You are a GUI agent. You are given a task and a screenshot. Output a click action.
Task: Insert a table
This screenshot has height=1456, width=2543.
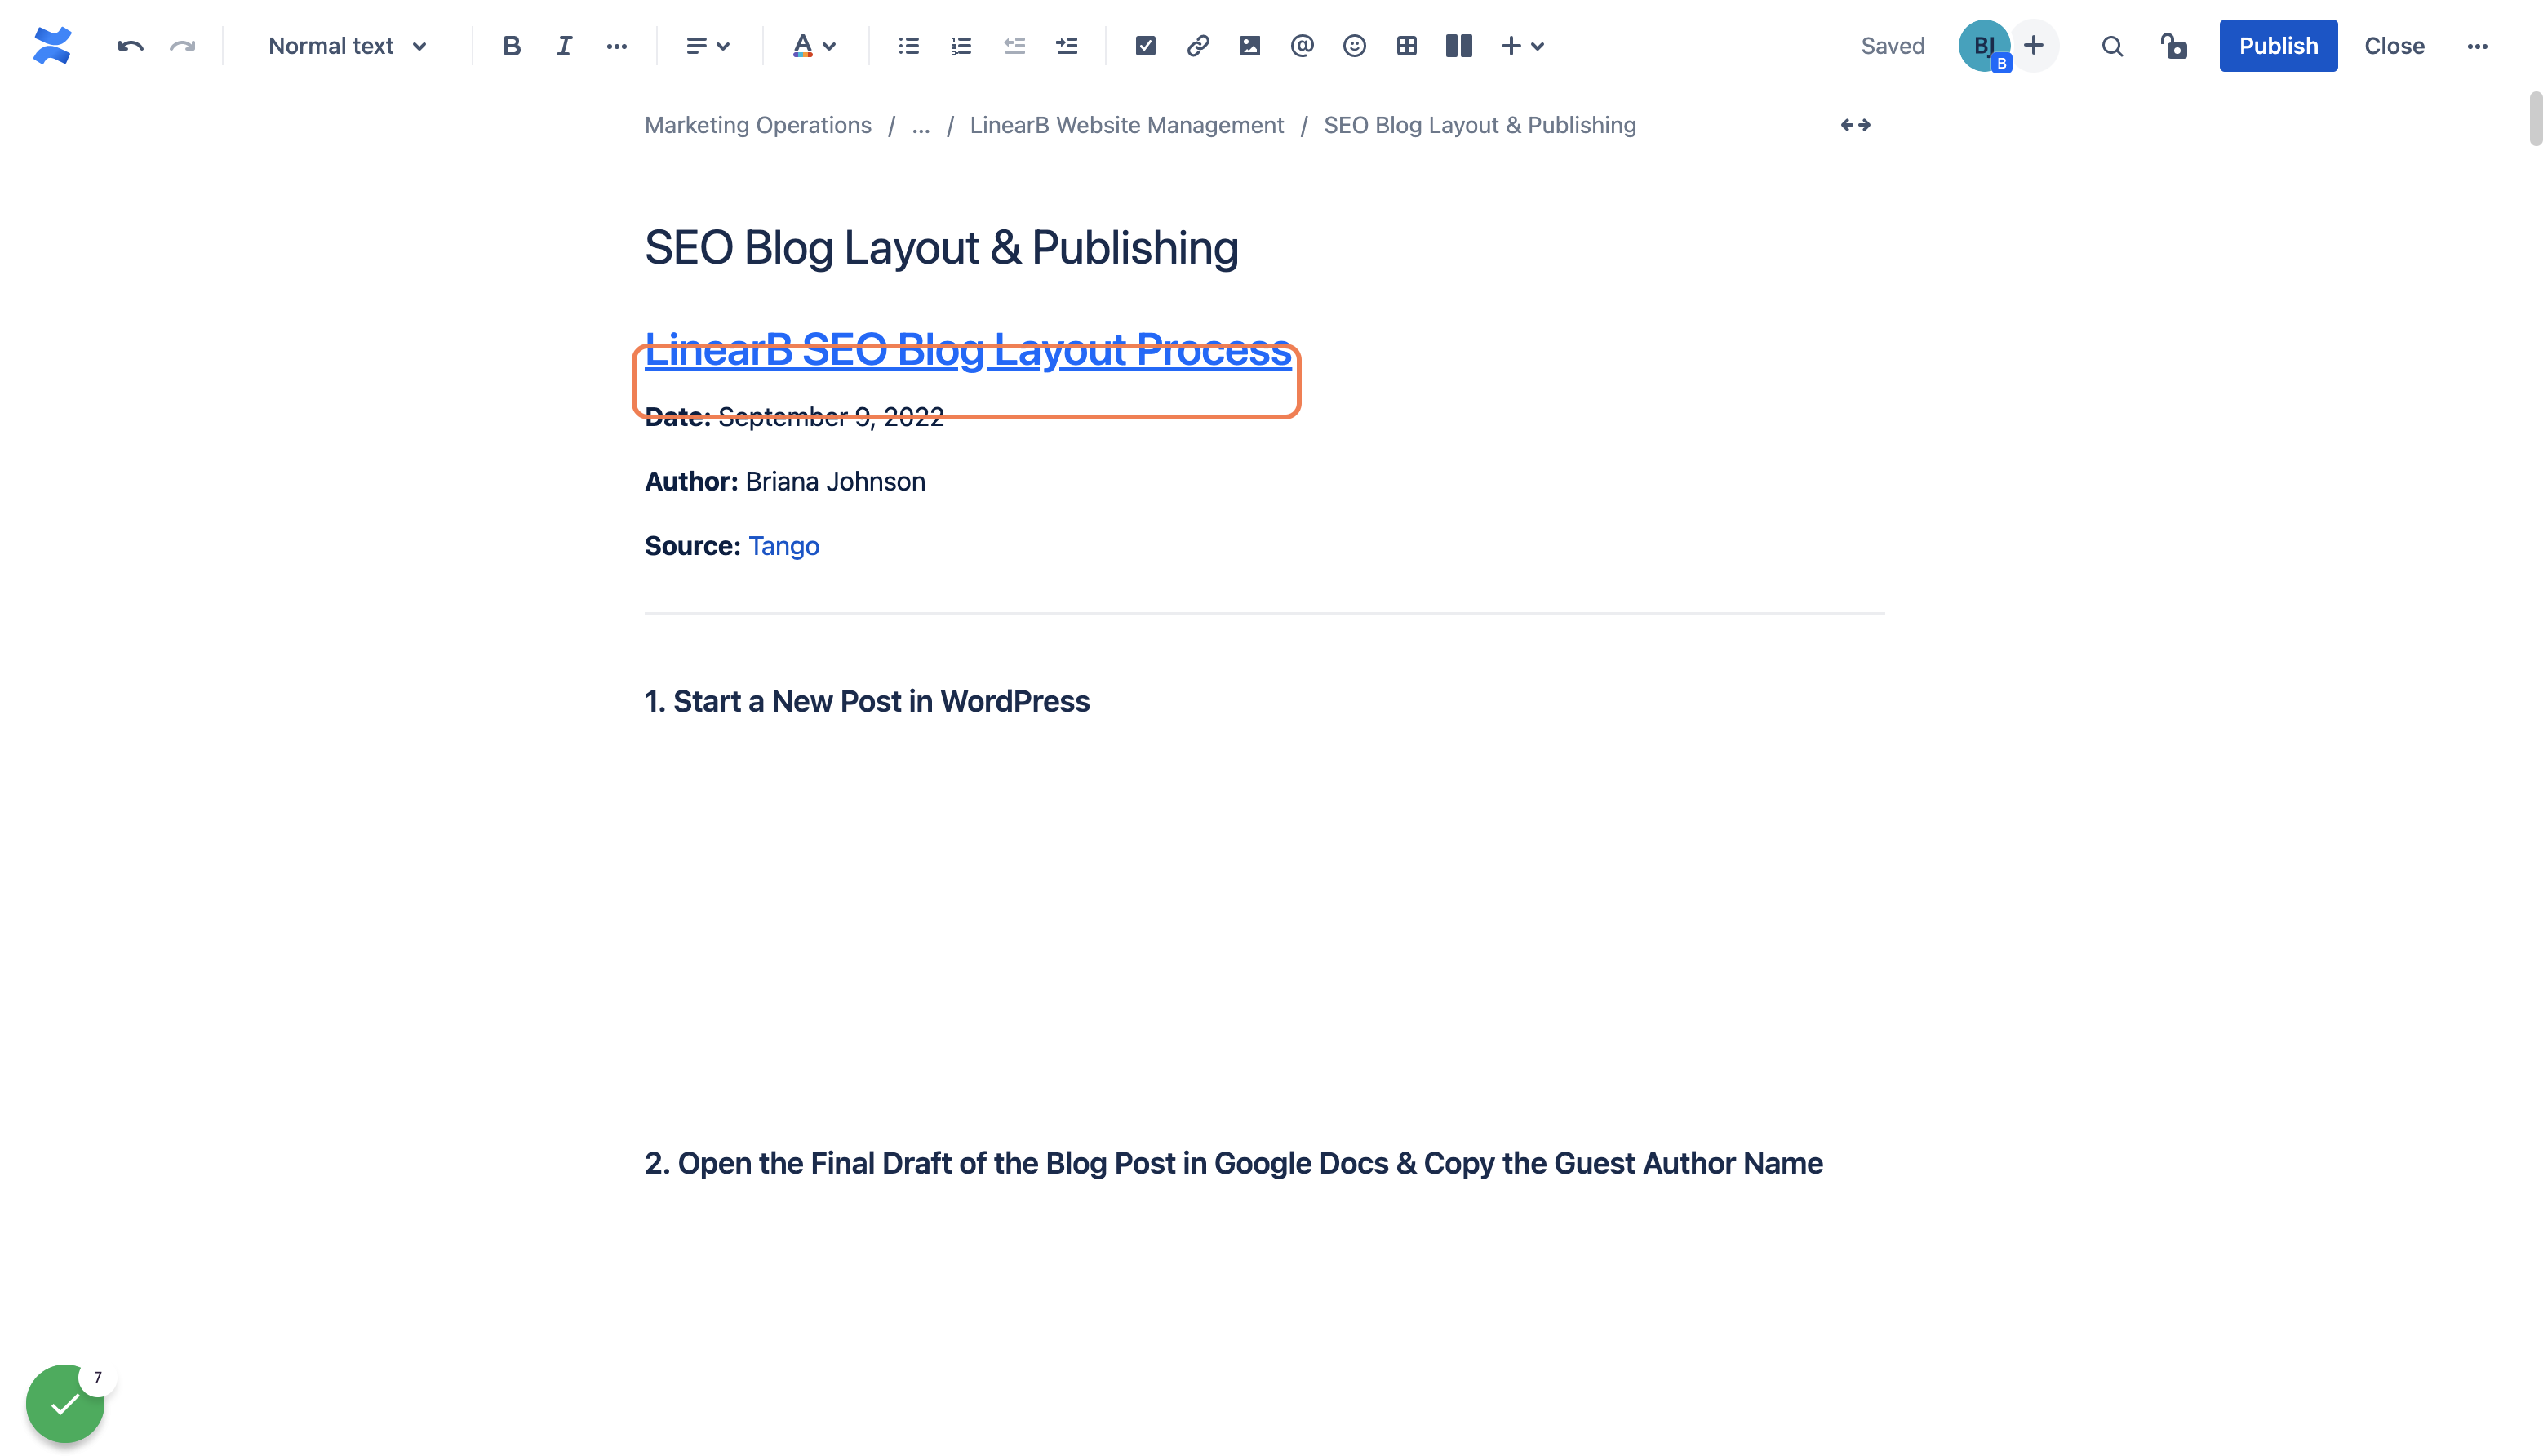(1407, 46)
